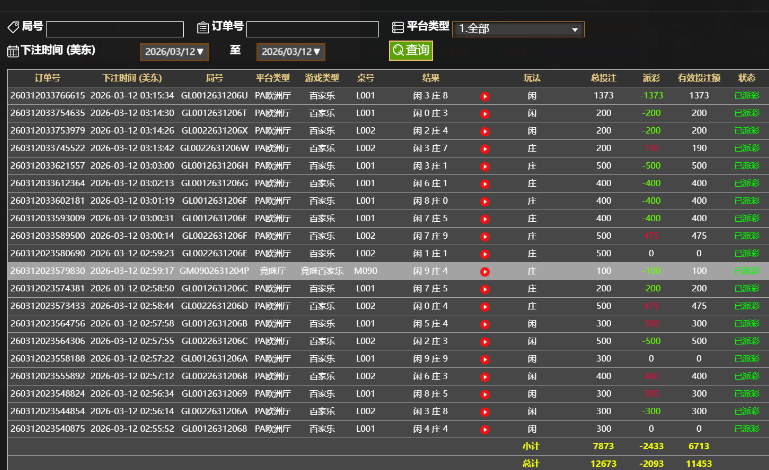Click the 桌号 column header
The image size is (769, 470).
365,78
